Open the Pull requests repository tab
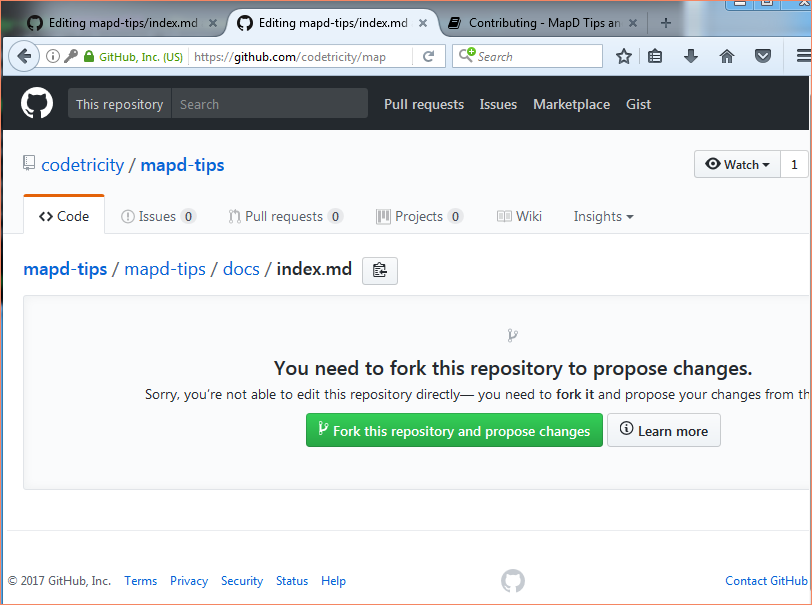The image size is (812, 605). [285, 217]
